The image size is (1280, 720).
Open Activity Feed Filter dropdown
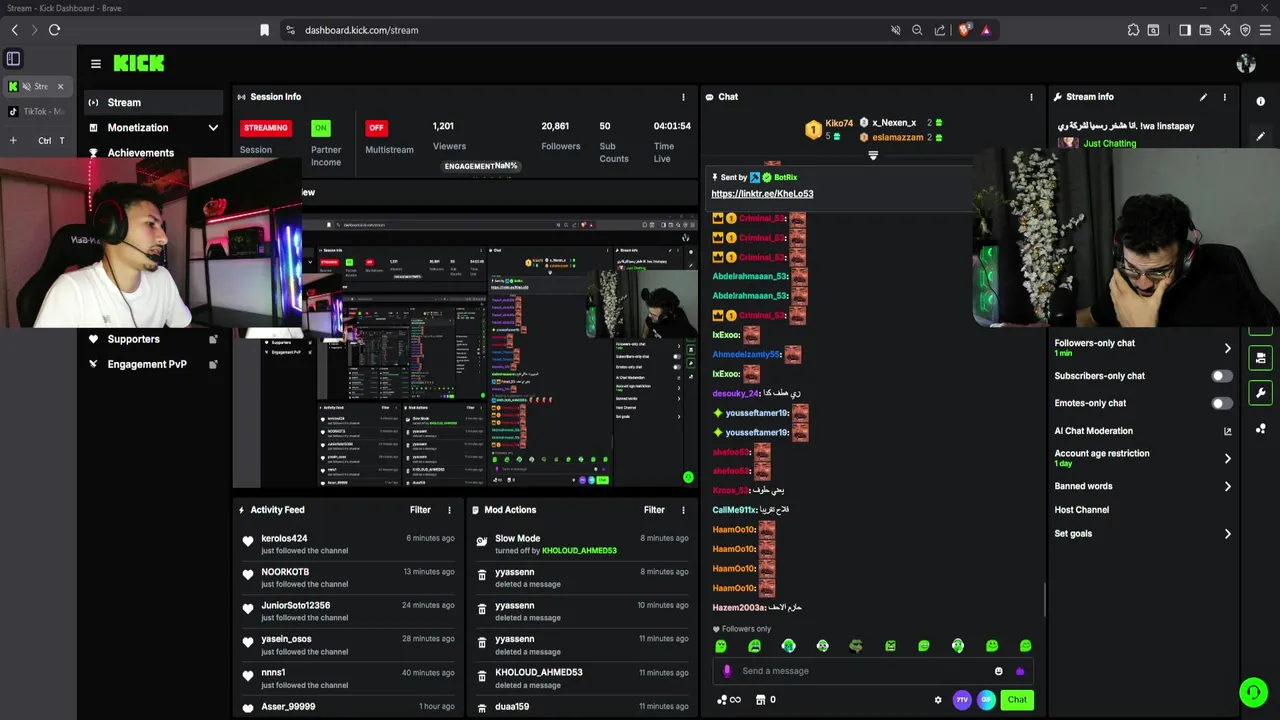coord(420,510)
